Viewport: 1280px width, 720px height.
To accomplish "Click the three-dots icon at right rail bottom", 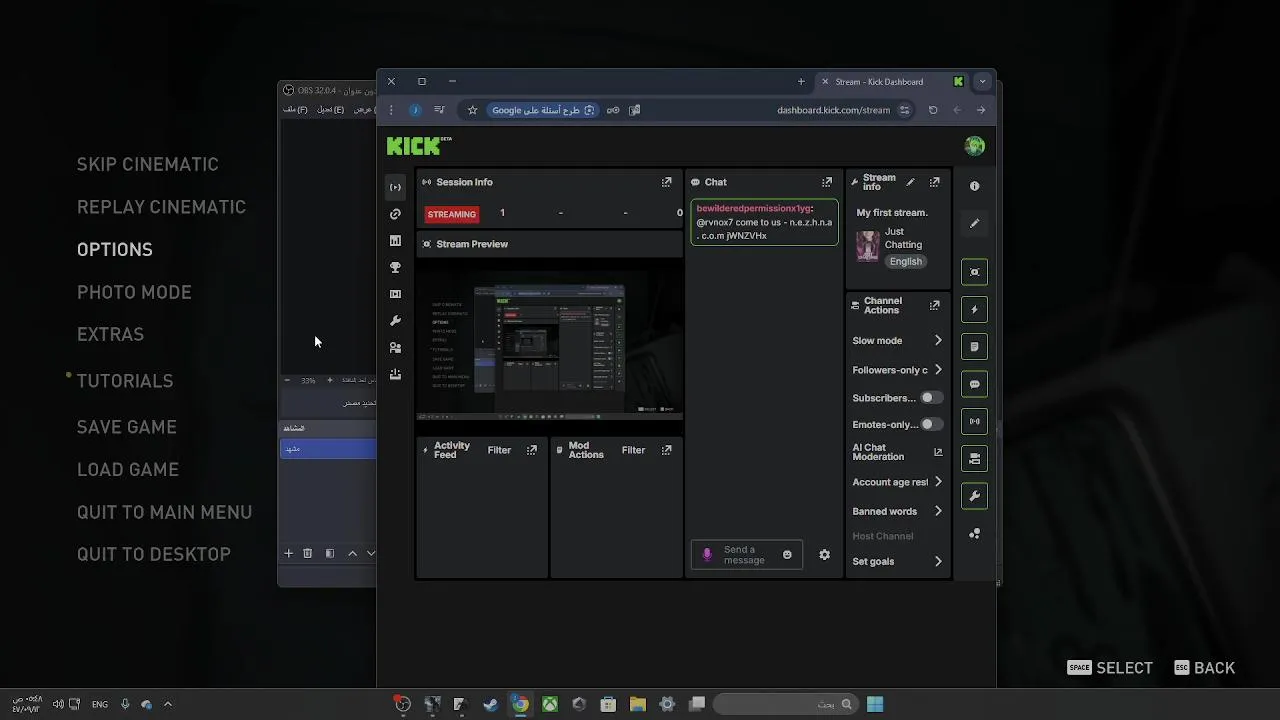I will [974, 534].
